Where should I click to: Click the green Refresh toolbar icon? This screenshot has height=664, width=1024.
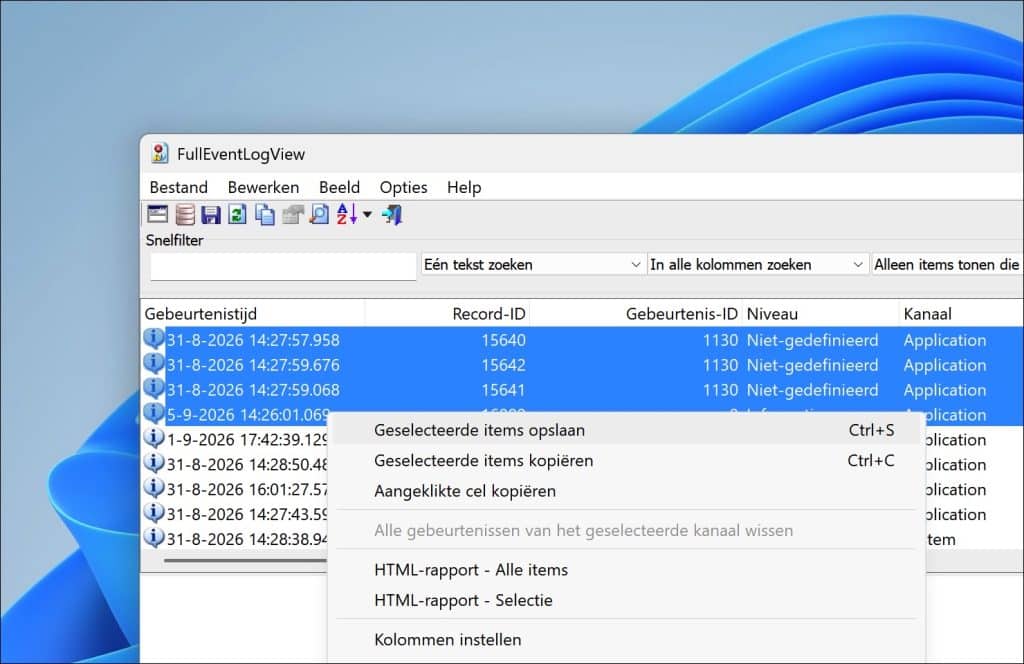click(x=238, y=214)
